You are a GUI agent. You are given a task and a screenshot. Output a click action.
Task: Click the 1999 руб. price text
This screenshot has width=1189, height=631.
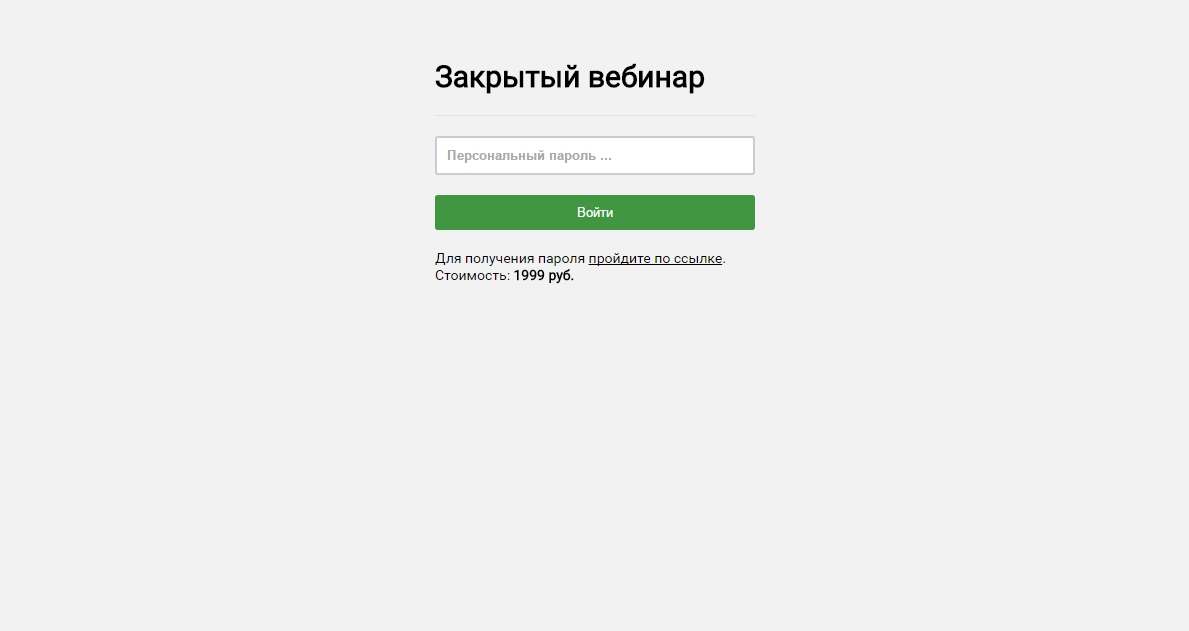(x=544, y=275)
